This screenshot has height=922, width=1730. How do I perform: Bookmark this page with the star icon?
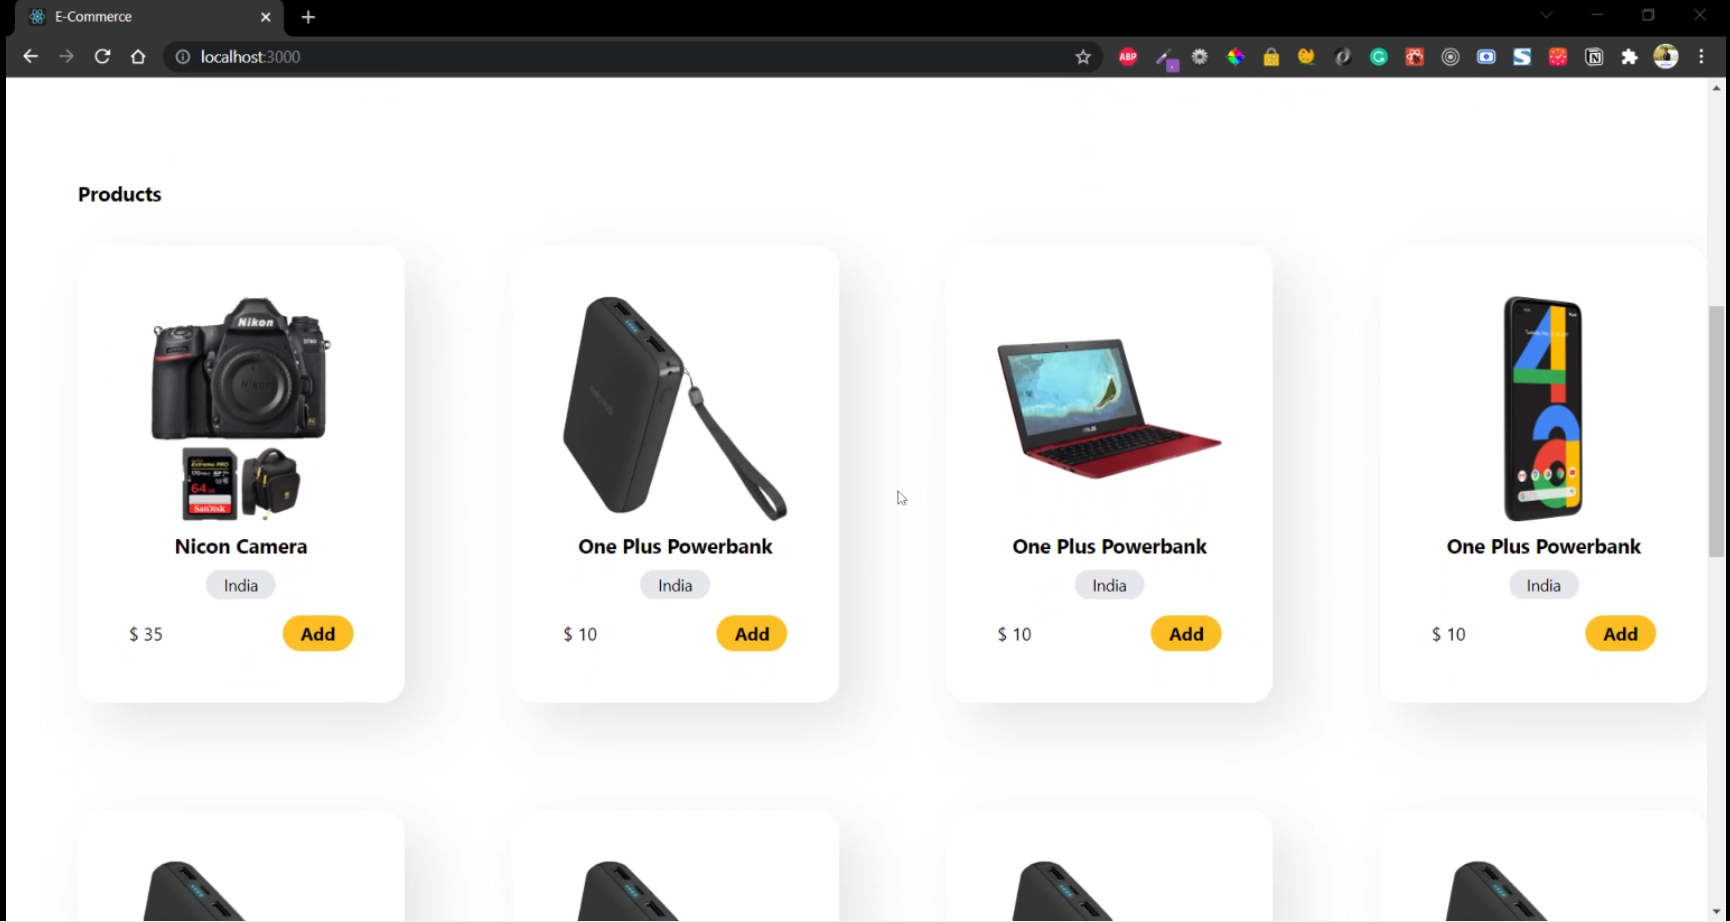click(x=1083, y=57)
